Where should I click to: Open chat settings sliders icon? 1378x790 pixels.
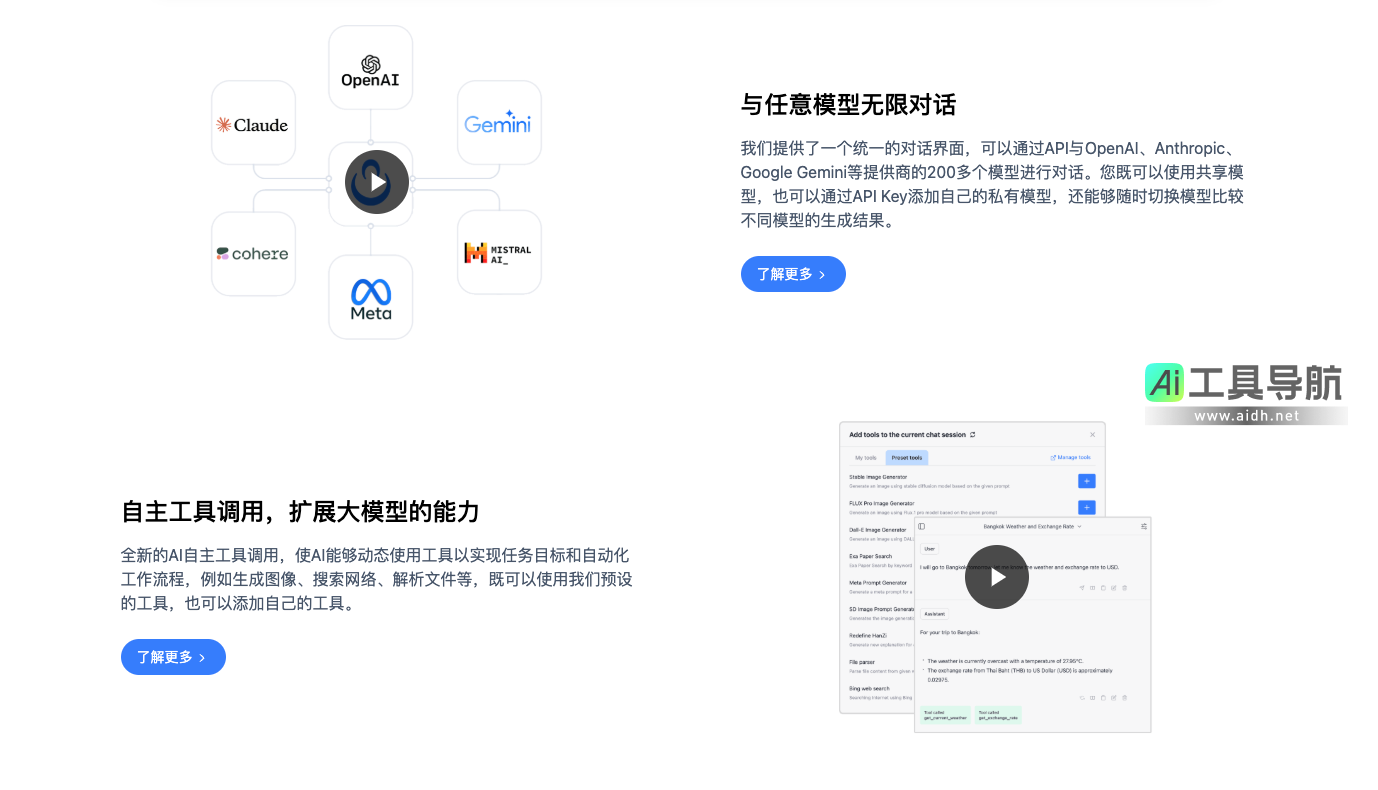pos(1143,526)
